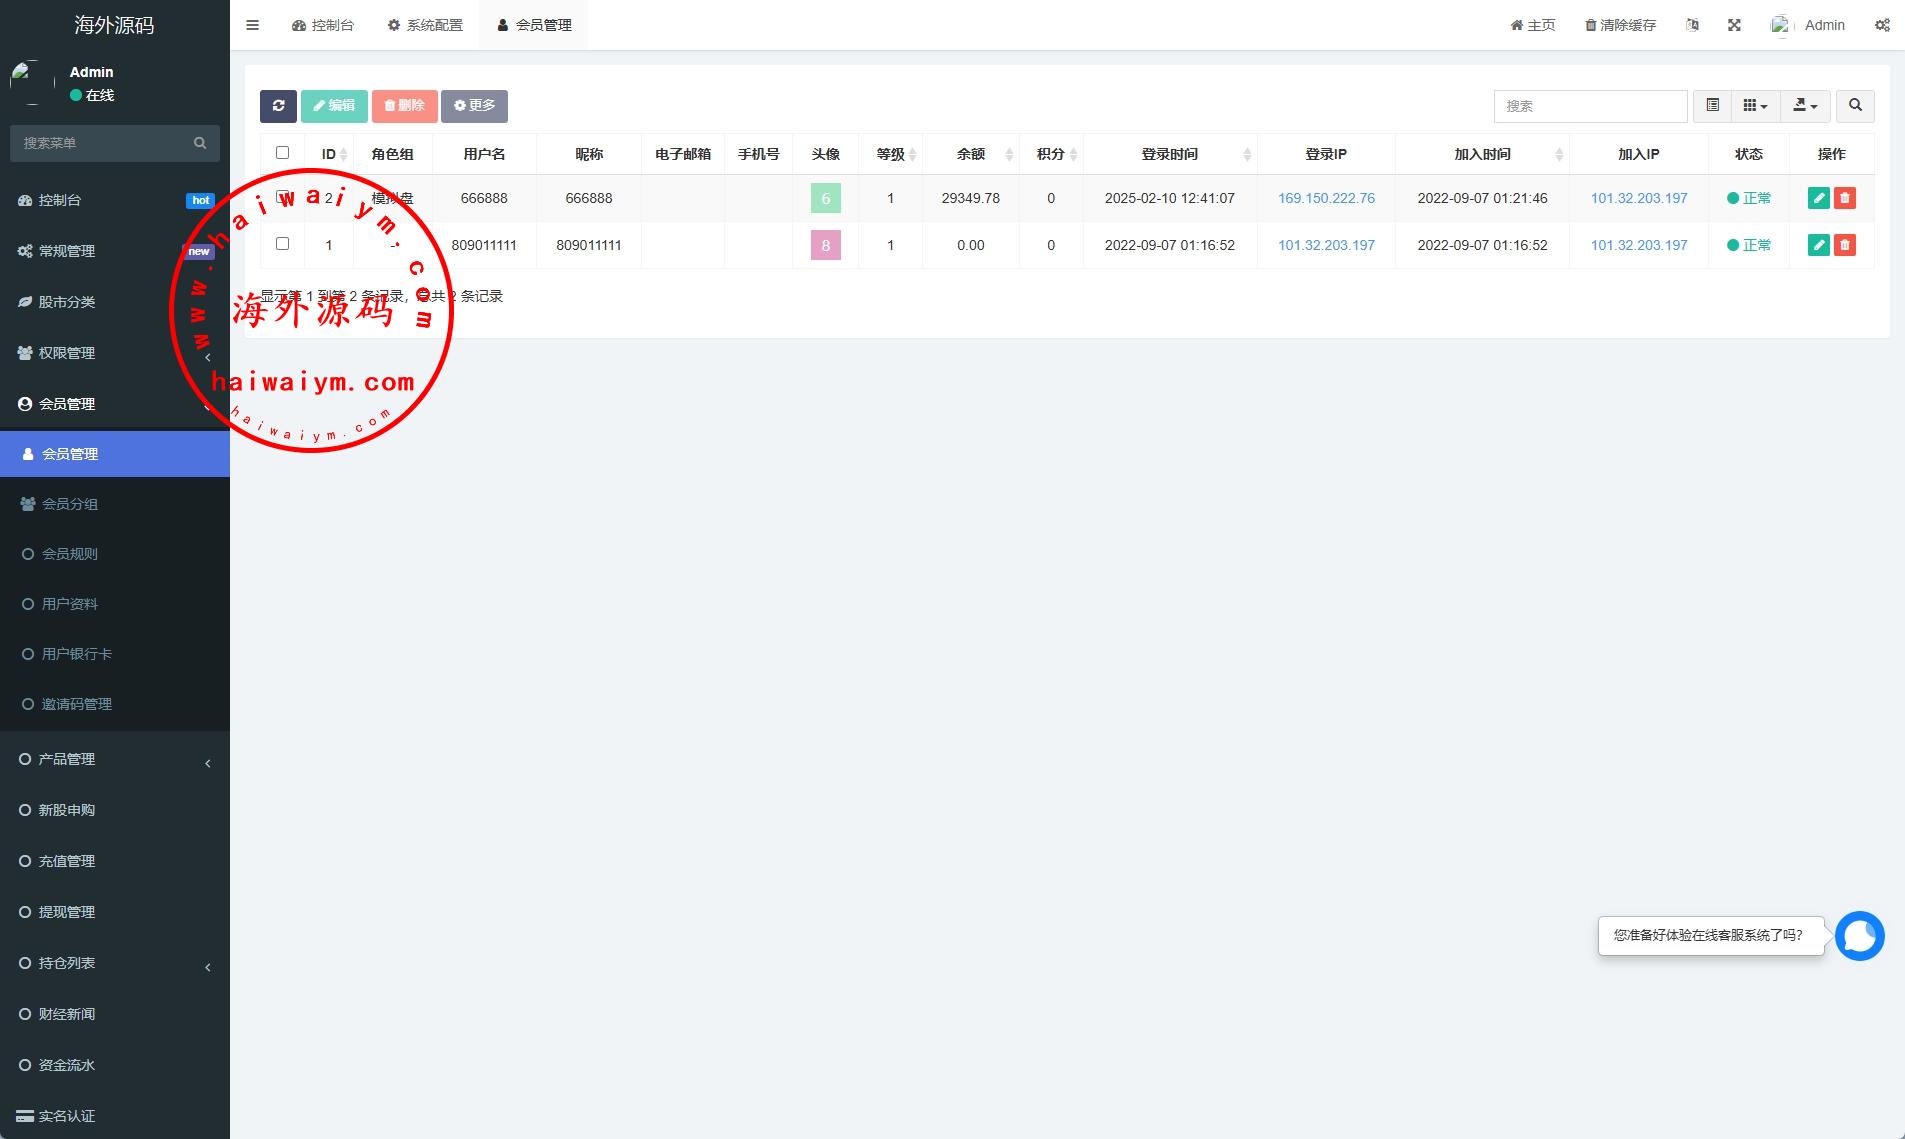Expand the 产品管理 sidebar menu
Viewport: 1905px width, 1139px height.
click(115, 759)
